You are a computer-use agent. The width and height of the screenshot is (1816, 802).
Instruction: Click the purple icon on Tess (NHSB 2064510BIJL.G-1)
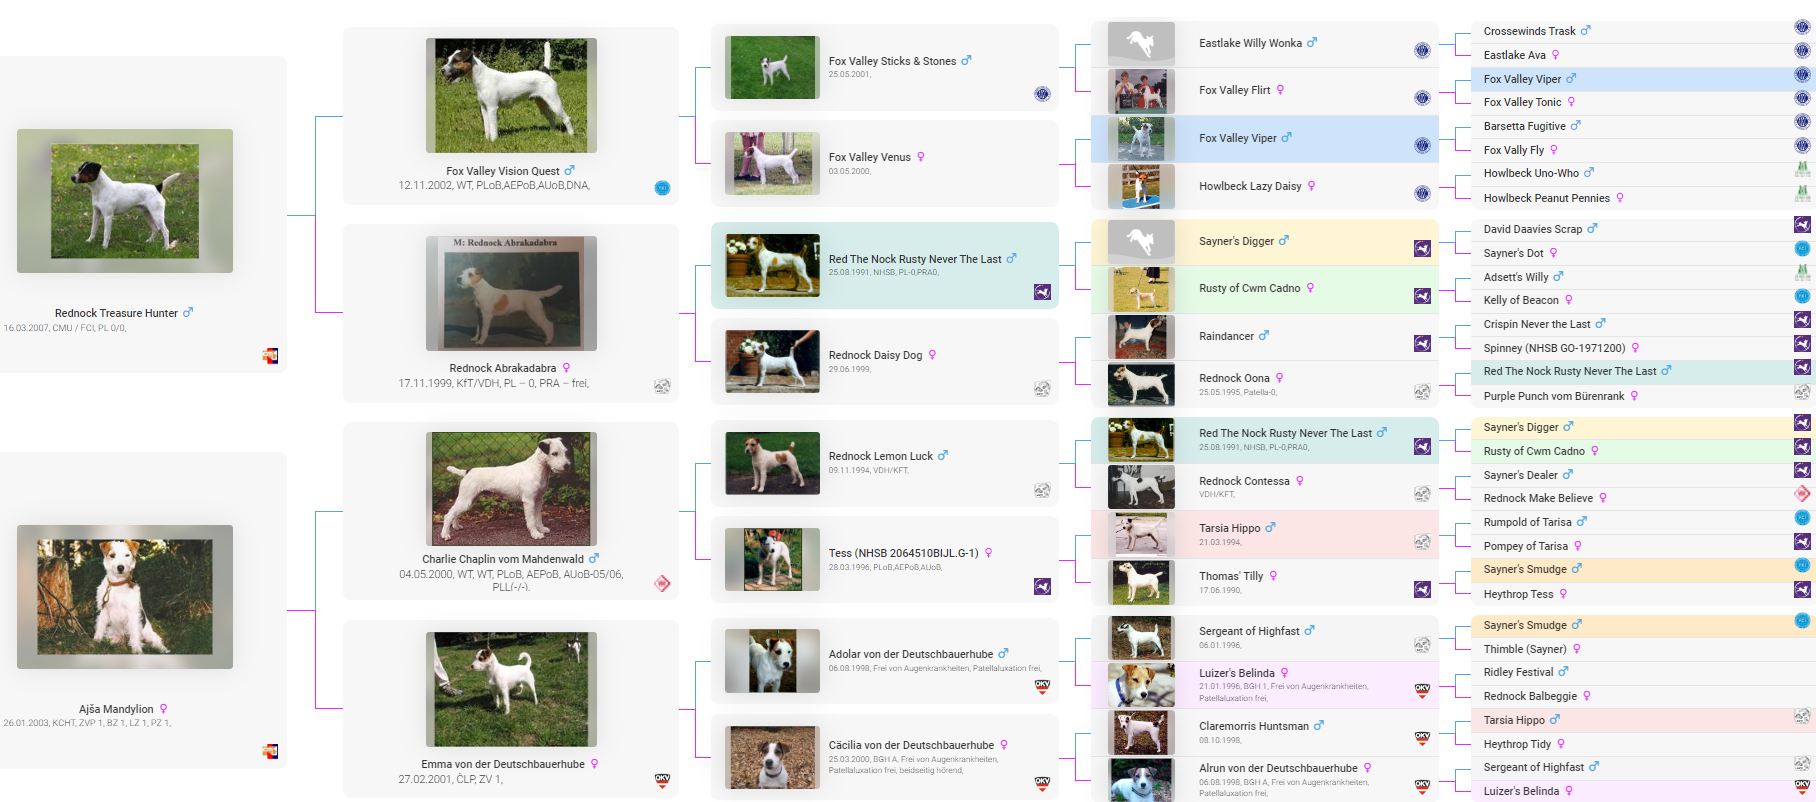point(1042,587)
